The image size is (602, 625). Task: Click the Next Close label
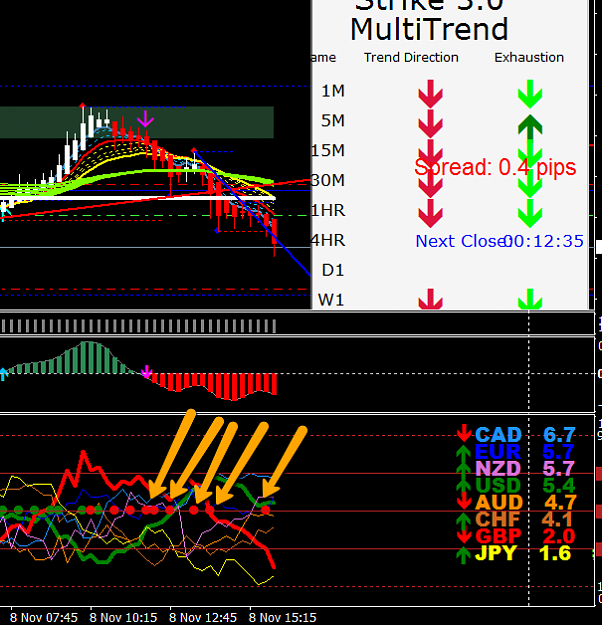[x=461, y=241]
